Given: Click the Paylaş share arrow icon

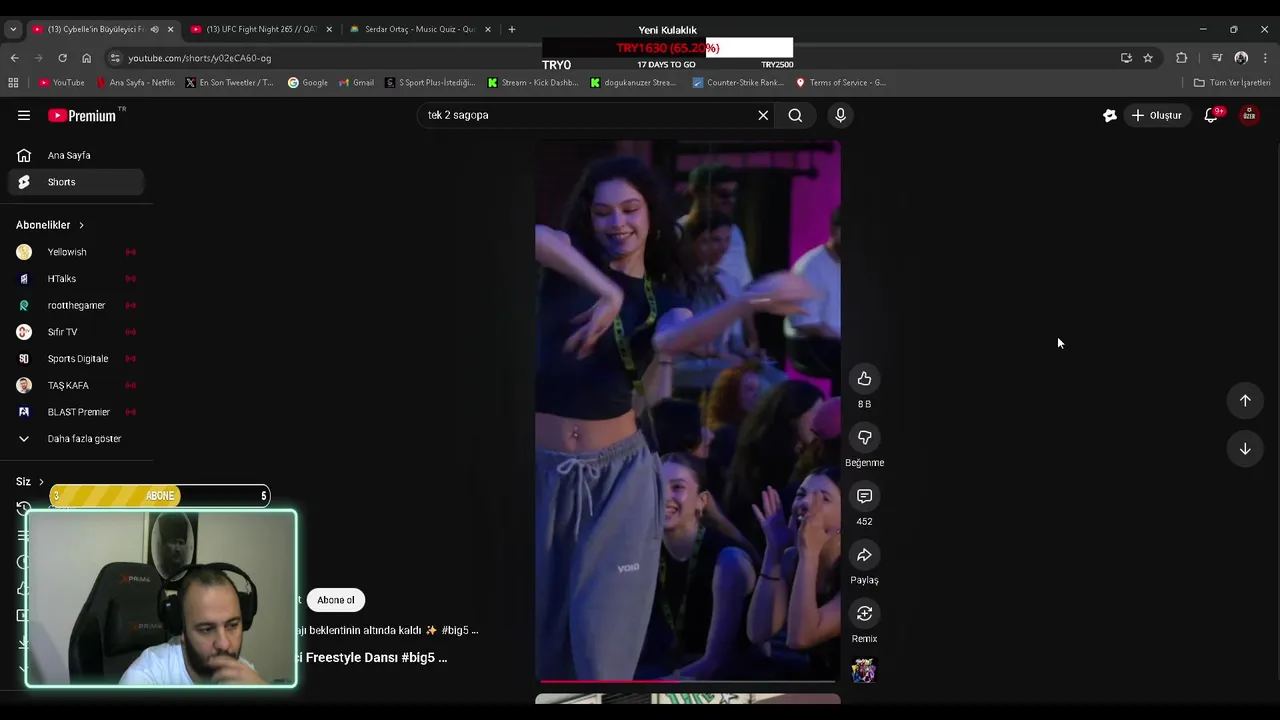Looking at the screenshot, I should [864, 555].
